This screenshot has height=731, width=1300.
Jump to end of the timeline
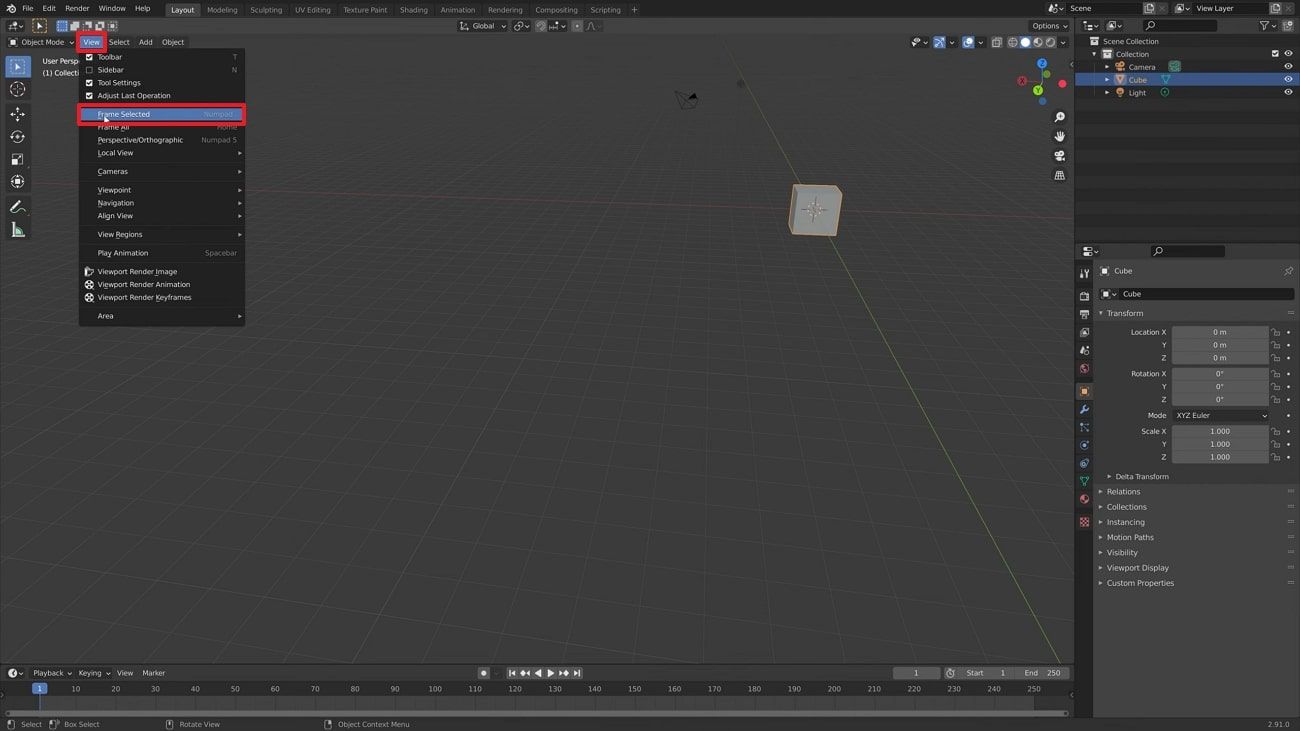click(577, 673)
